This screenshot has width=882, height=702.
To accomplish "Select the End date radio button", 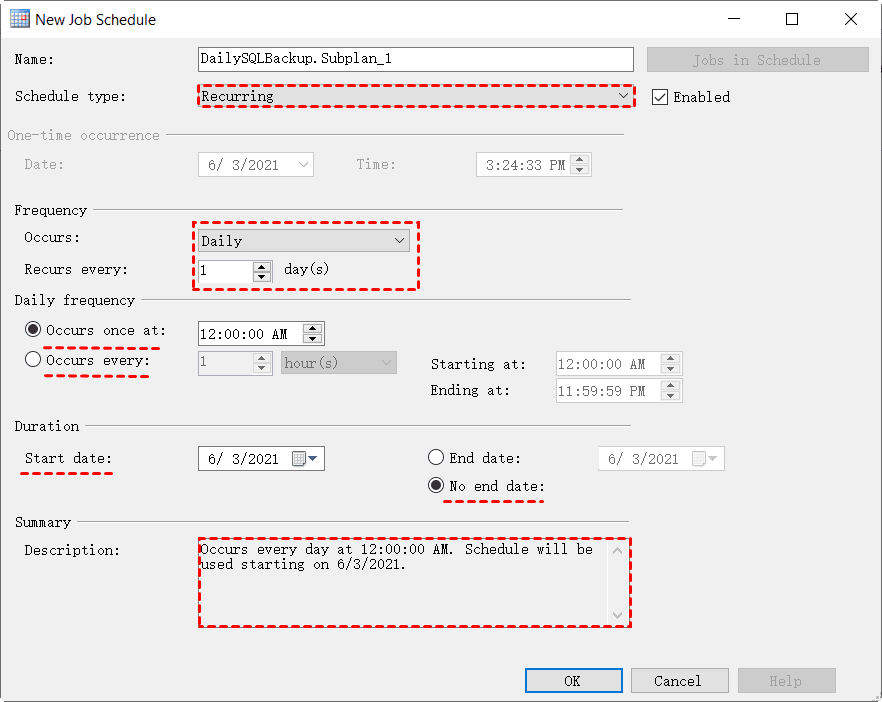I will click(436, 458).
